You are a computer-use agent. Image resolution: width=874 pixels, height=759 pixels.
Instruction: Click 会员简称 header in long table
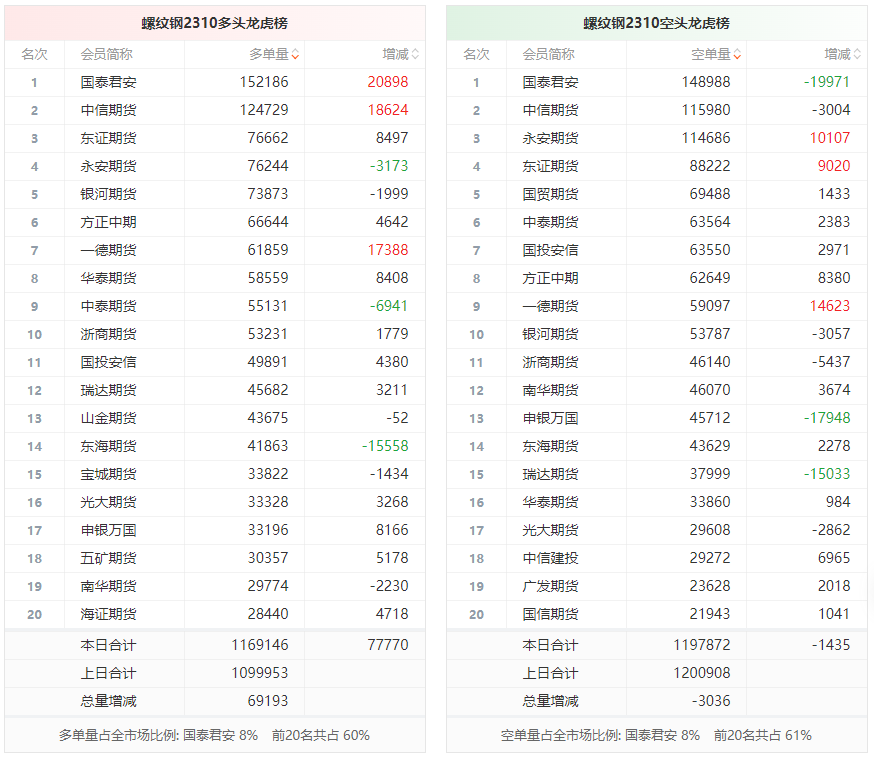pos(106,55)
